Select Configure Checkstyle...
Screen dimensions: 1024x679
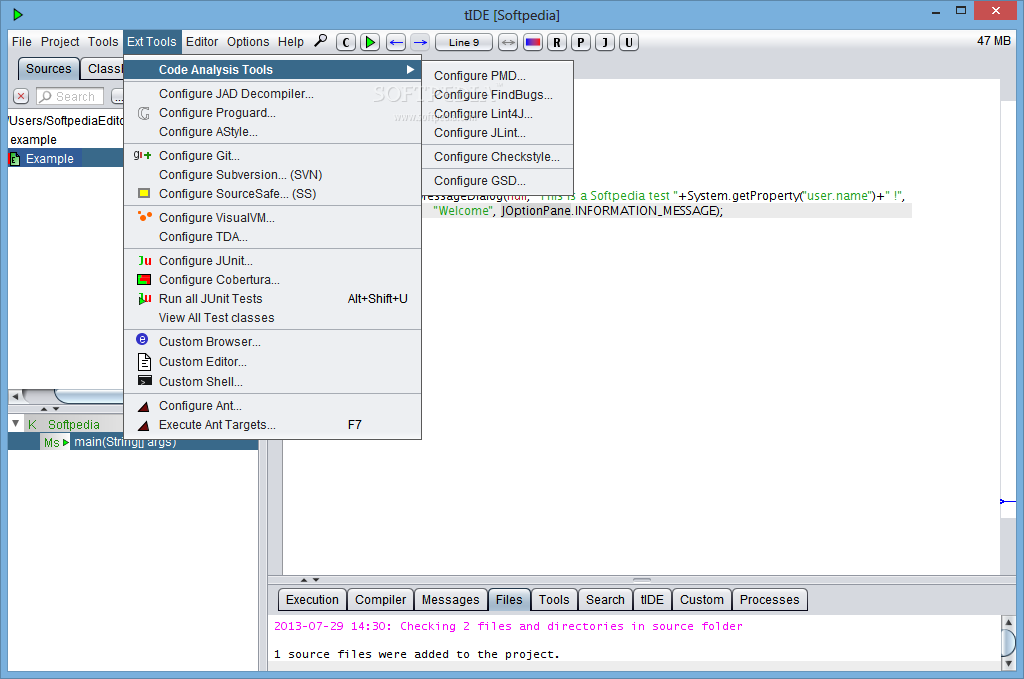[498, 157]
